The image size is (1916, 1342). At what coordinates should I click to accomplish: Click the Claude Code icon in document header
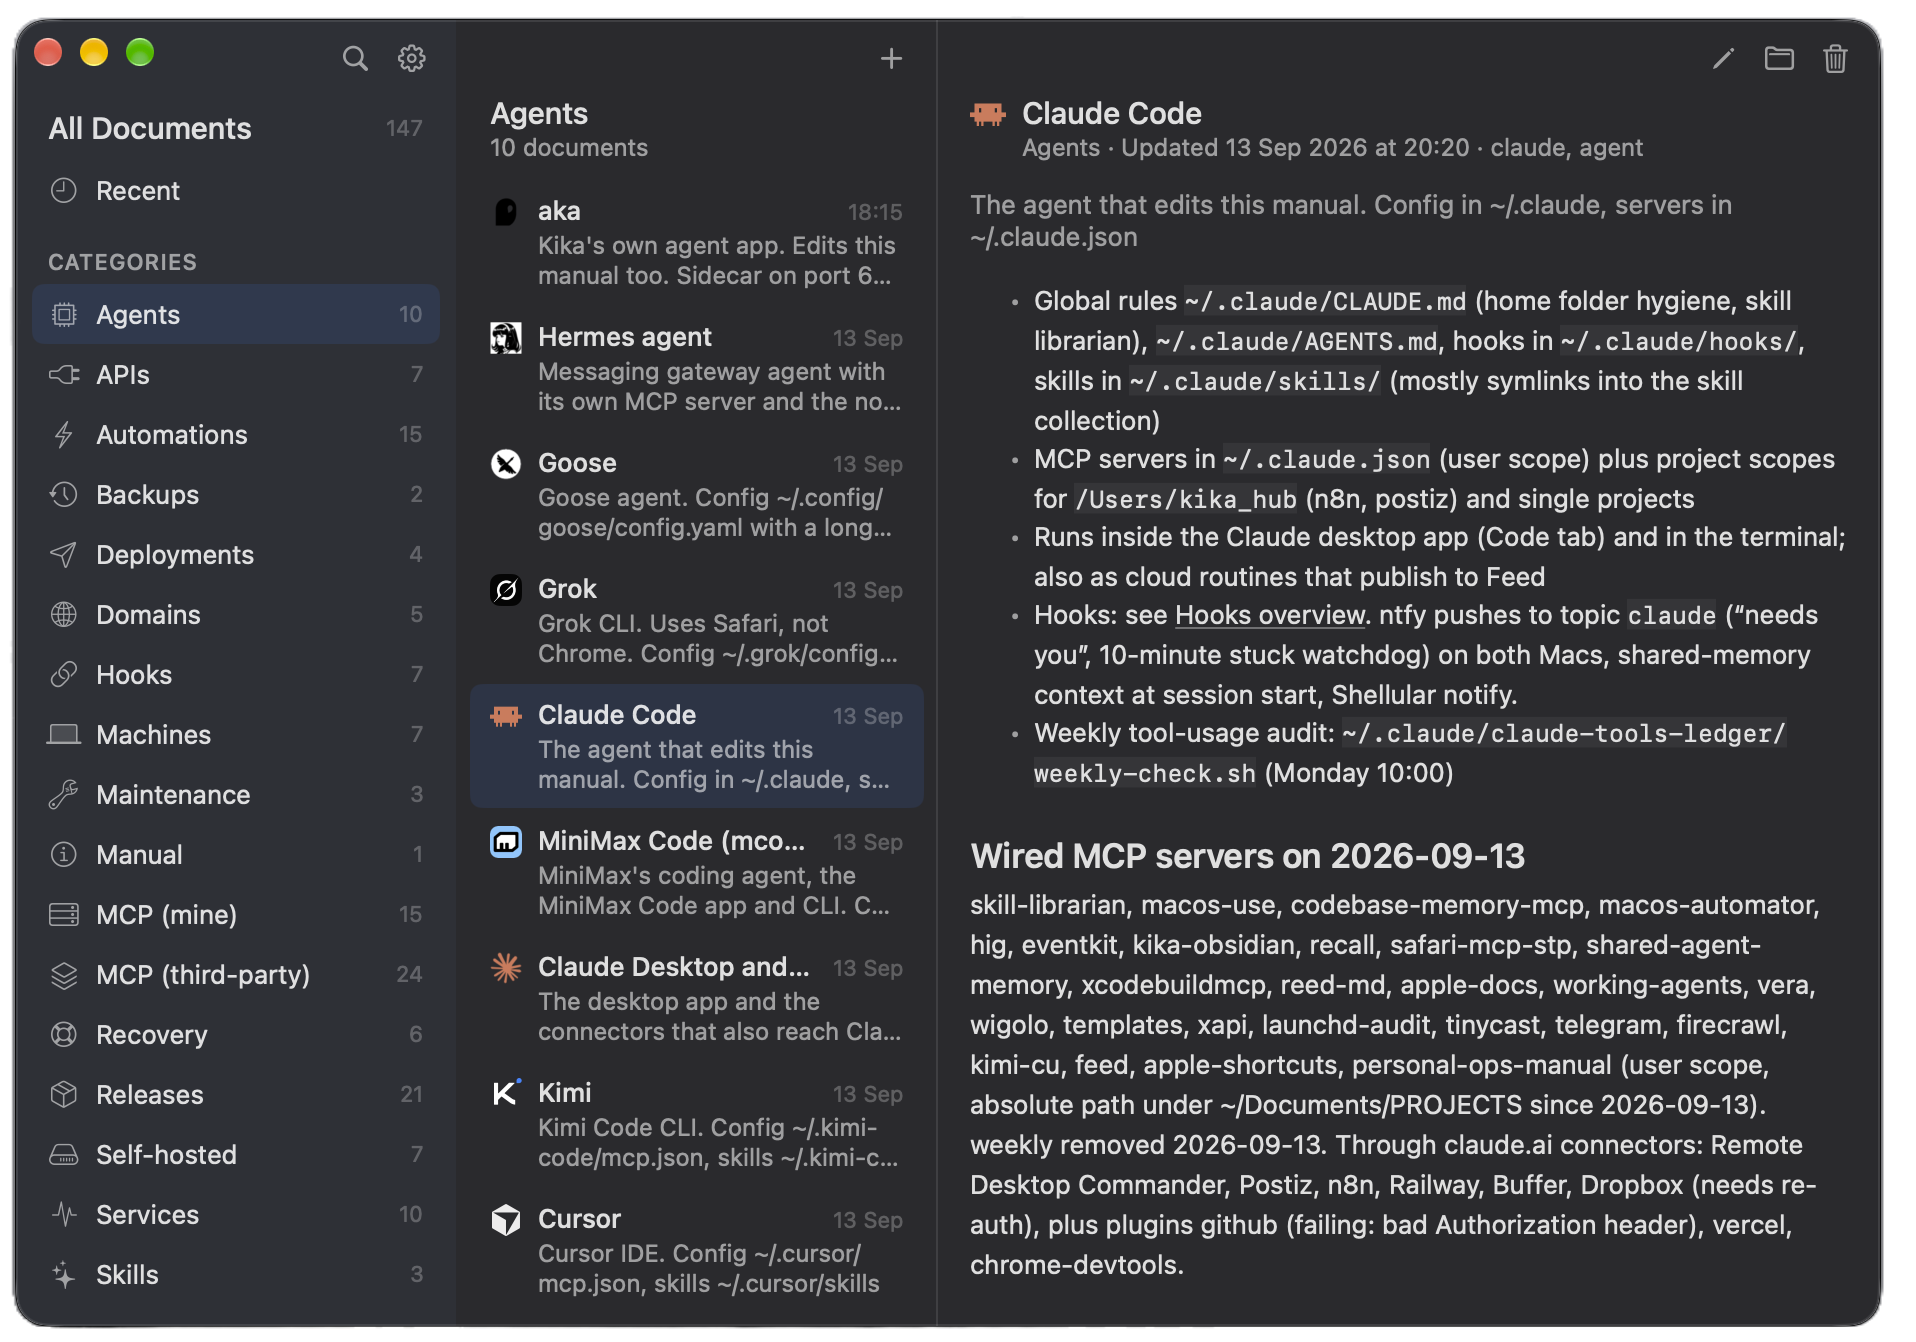click(x=988, y=115)
